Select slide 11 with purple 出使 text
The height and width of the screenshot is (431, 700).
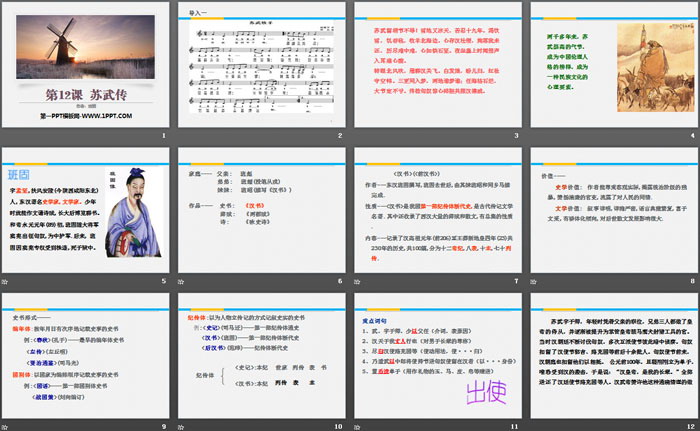point(438,356)
